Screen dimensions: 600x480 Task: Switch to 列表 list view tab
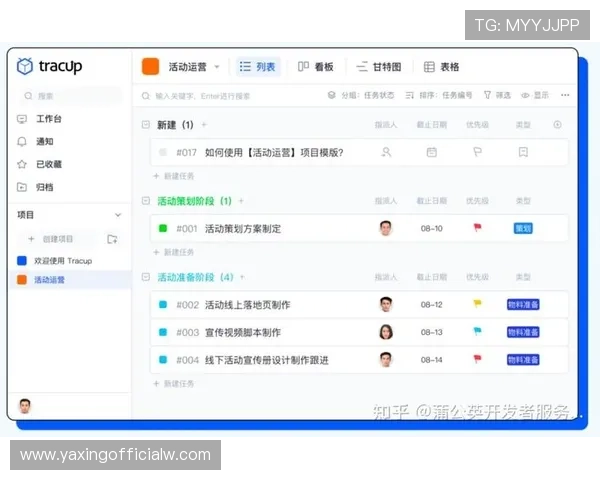click(x=258, y=67)
